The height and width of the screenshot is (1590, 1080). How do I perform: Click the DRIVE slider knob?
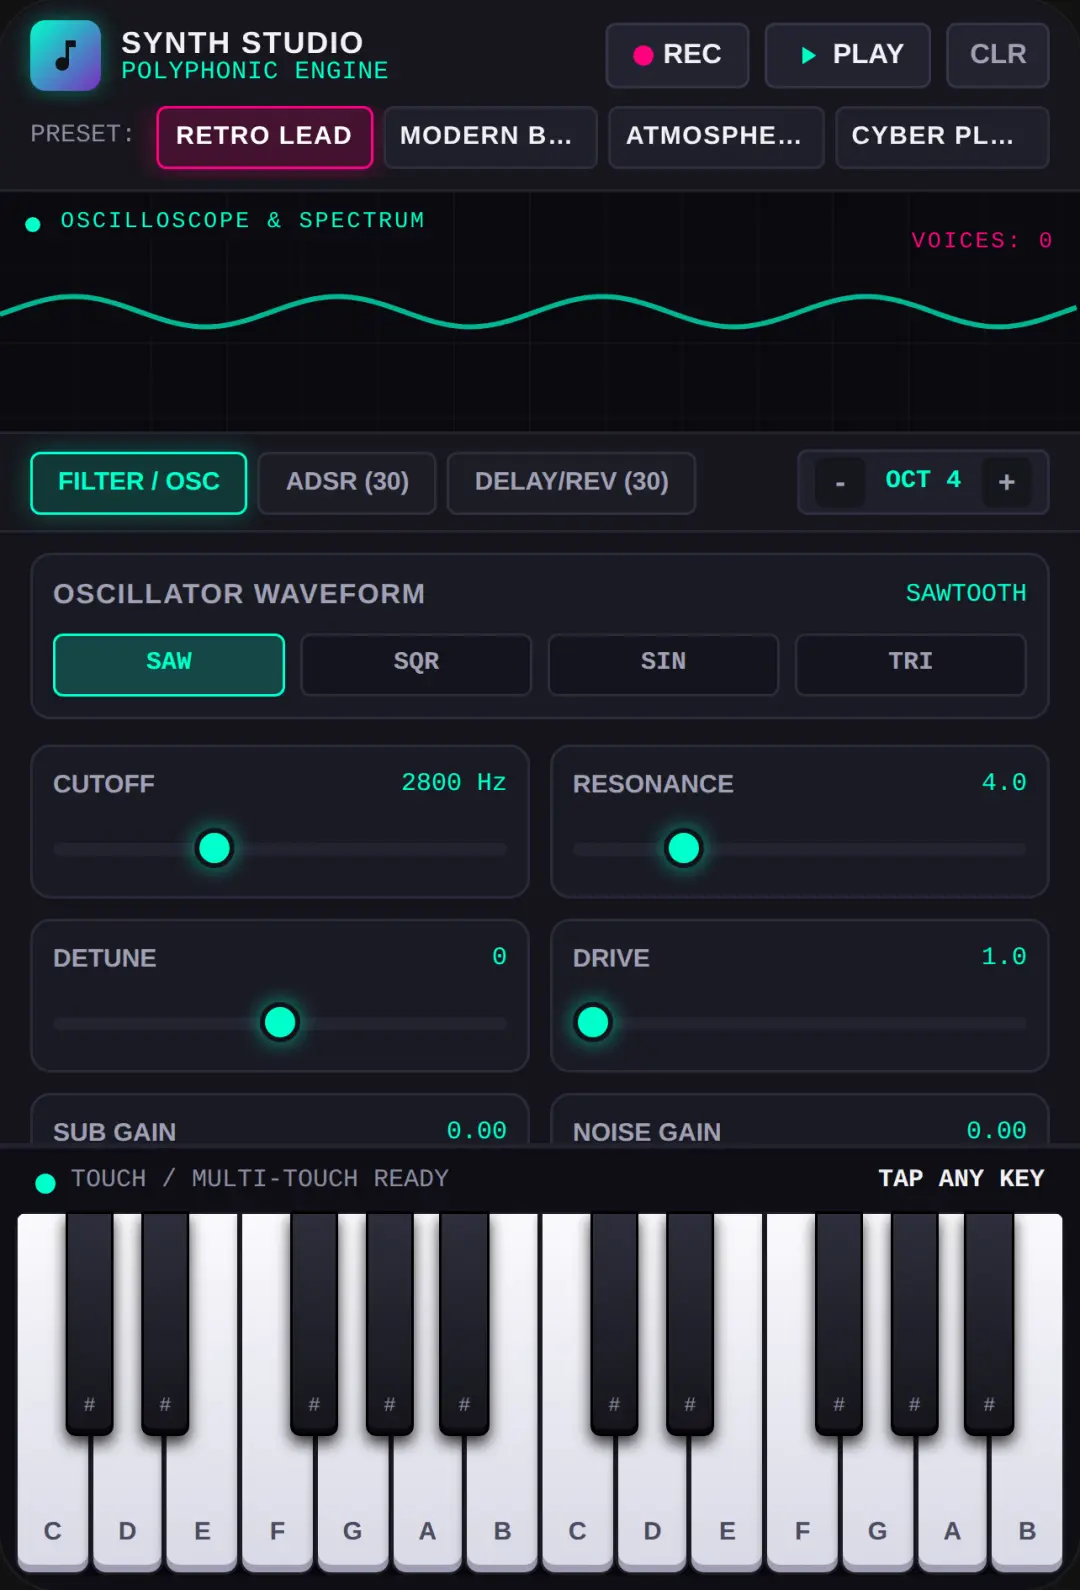click(593, 1022)
